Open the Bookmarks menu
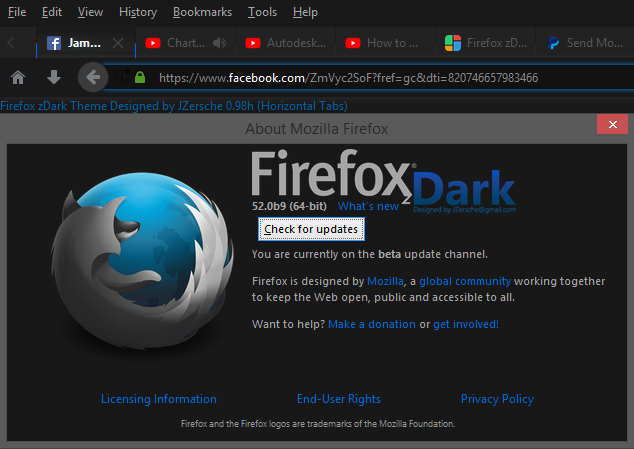Screen dimensions: 634x449 tap(202, 12)
